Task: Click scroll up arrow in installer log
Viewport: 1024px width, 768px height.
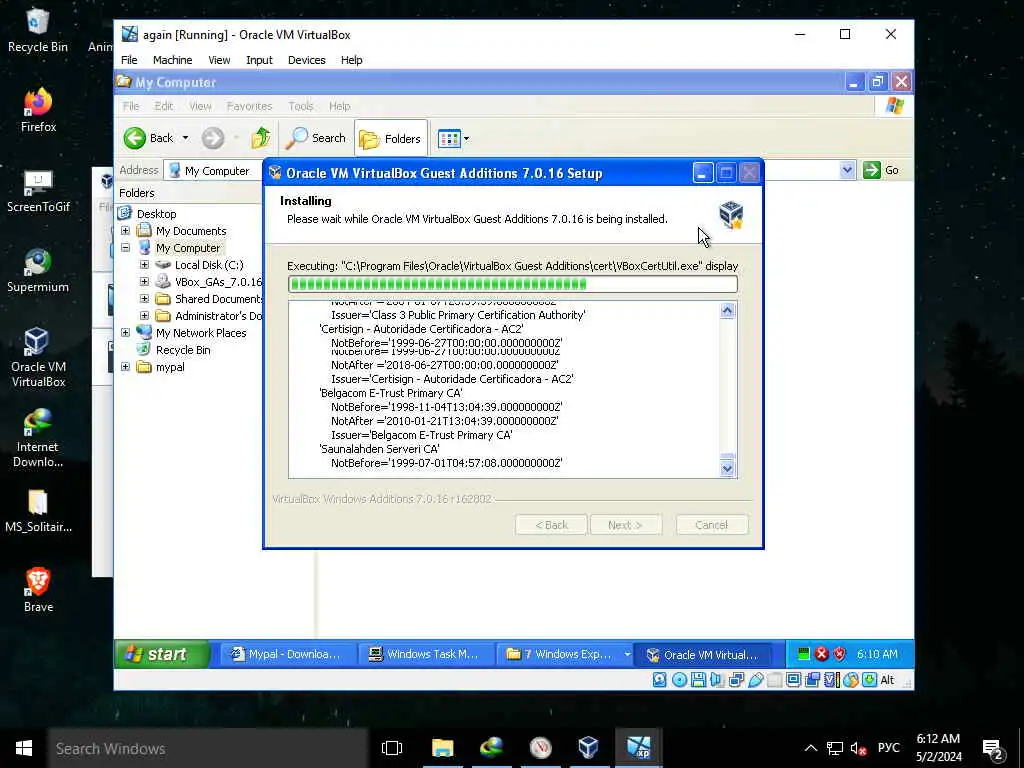Action: 728,311
